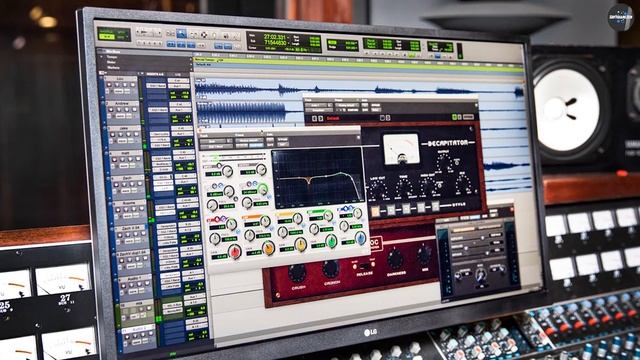Click the Darkness knob on red plugin
This screenshot has width=640, height=360.
[x=395, y=259]
